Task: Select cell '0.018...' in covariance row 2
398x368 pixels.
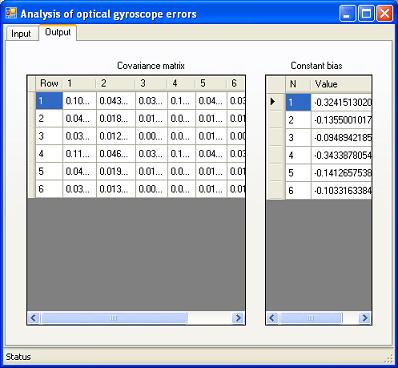Action: click(x=116, y=118)
